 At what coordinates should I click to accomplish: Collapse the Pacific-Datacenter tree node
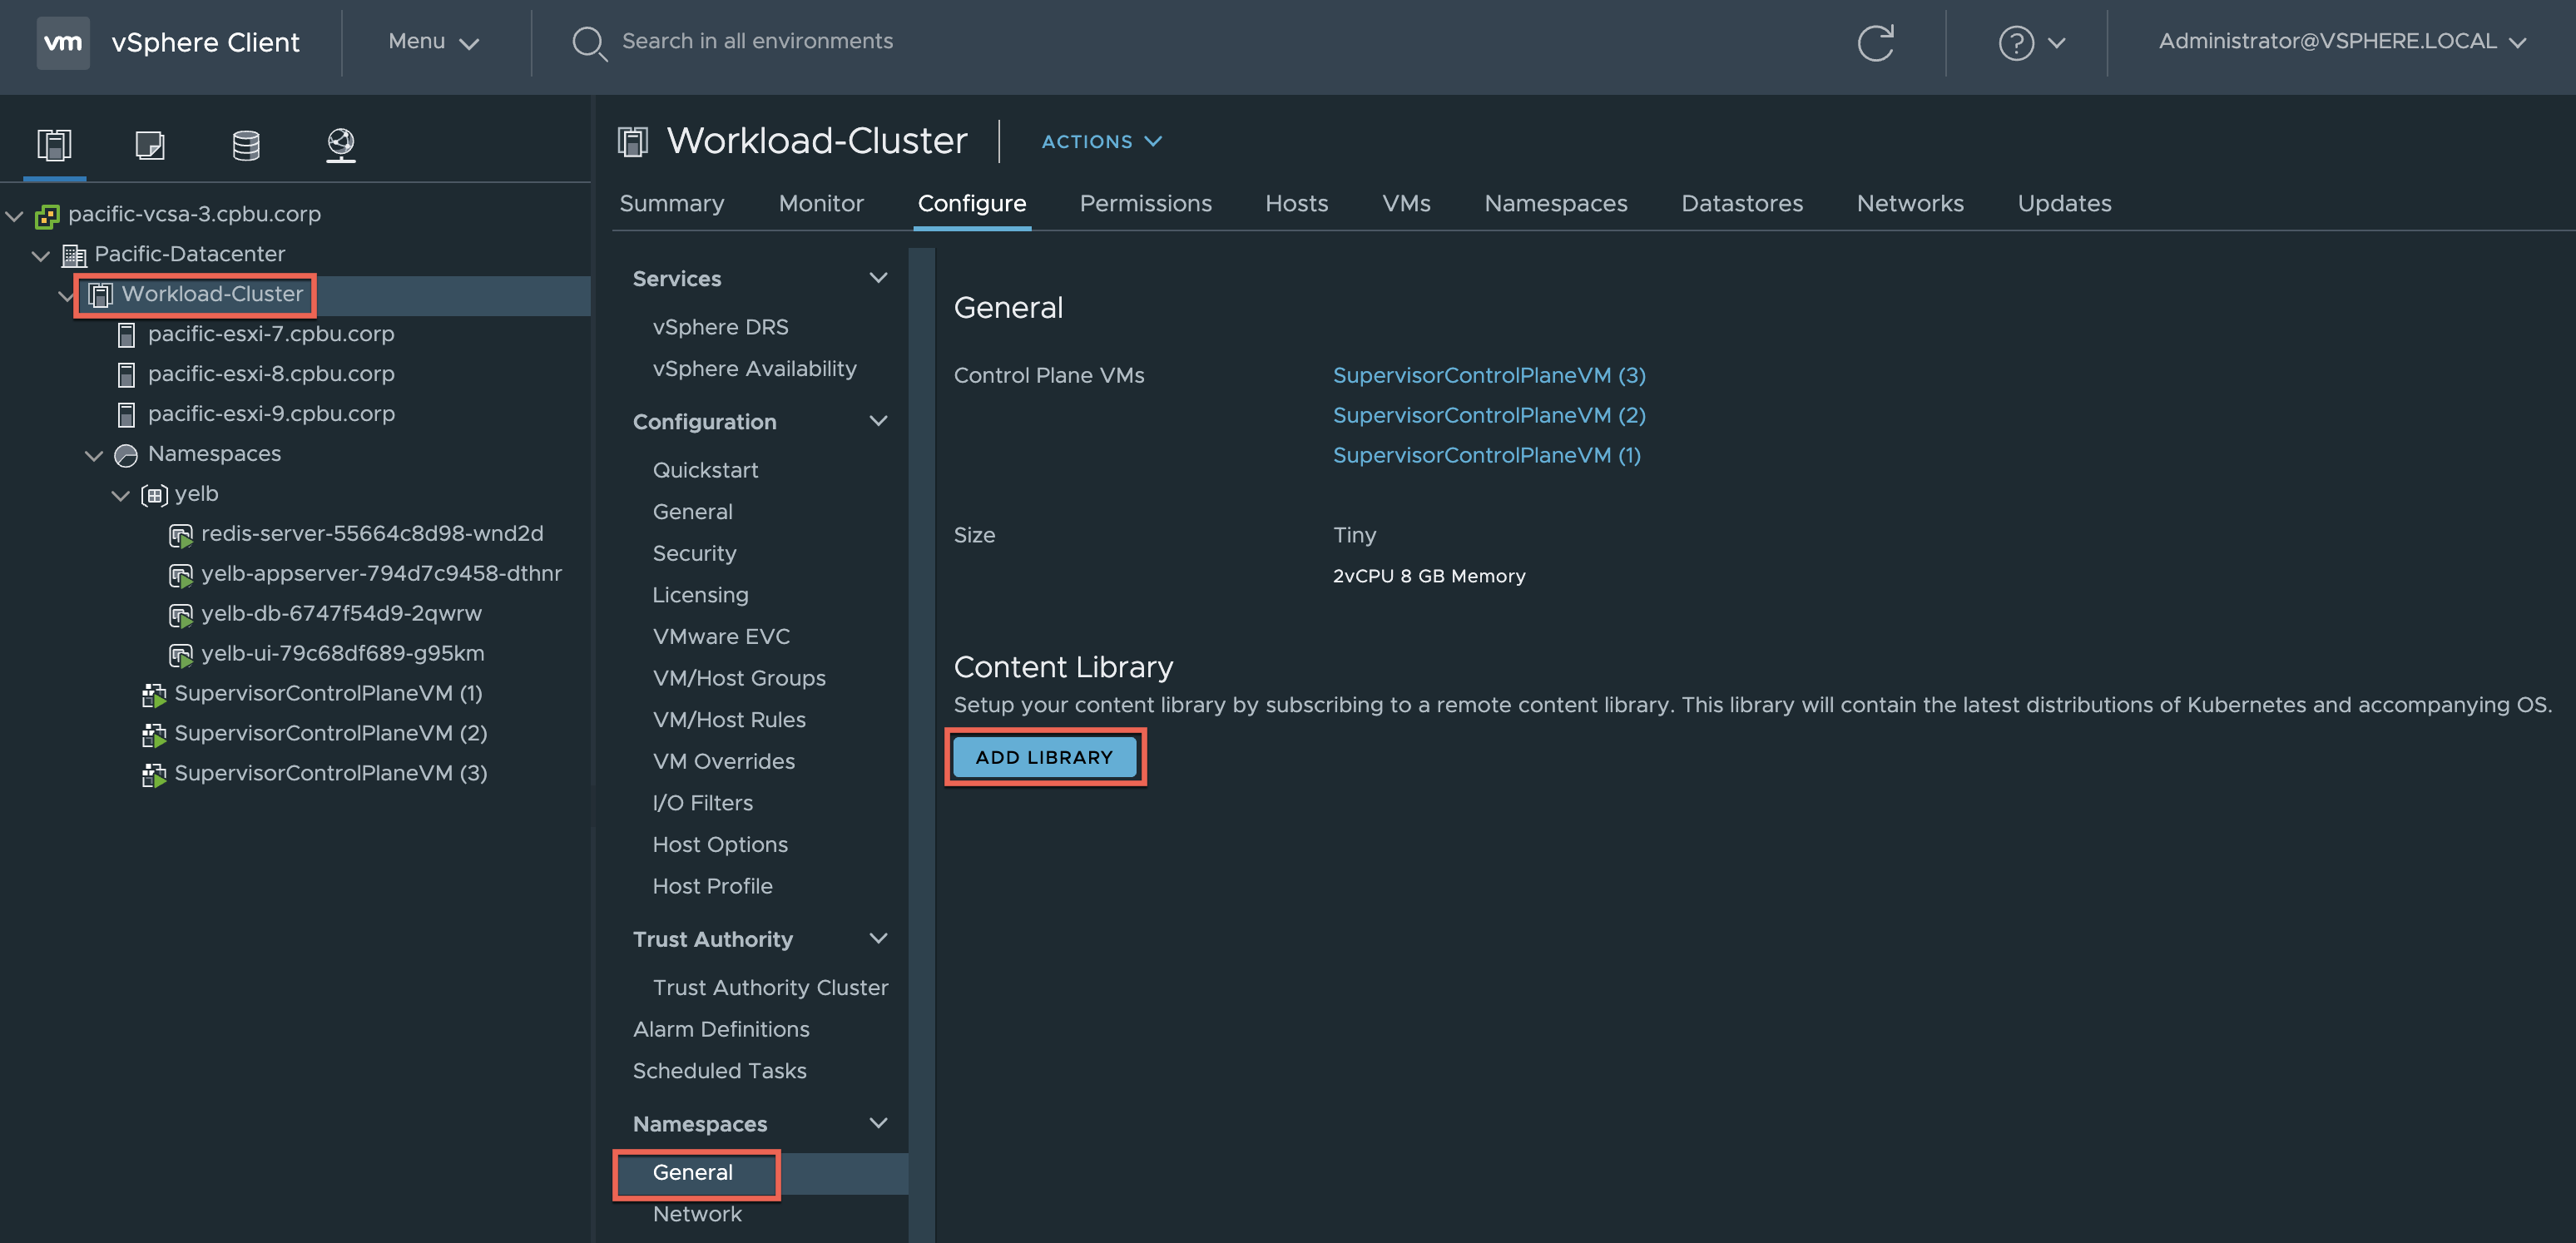[41, 255]
